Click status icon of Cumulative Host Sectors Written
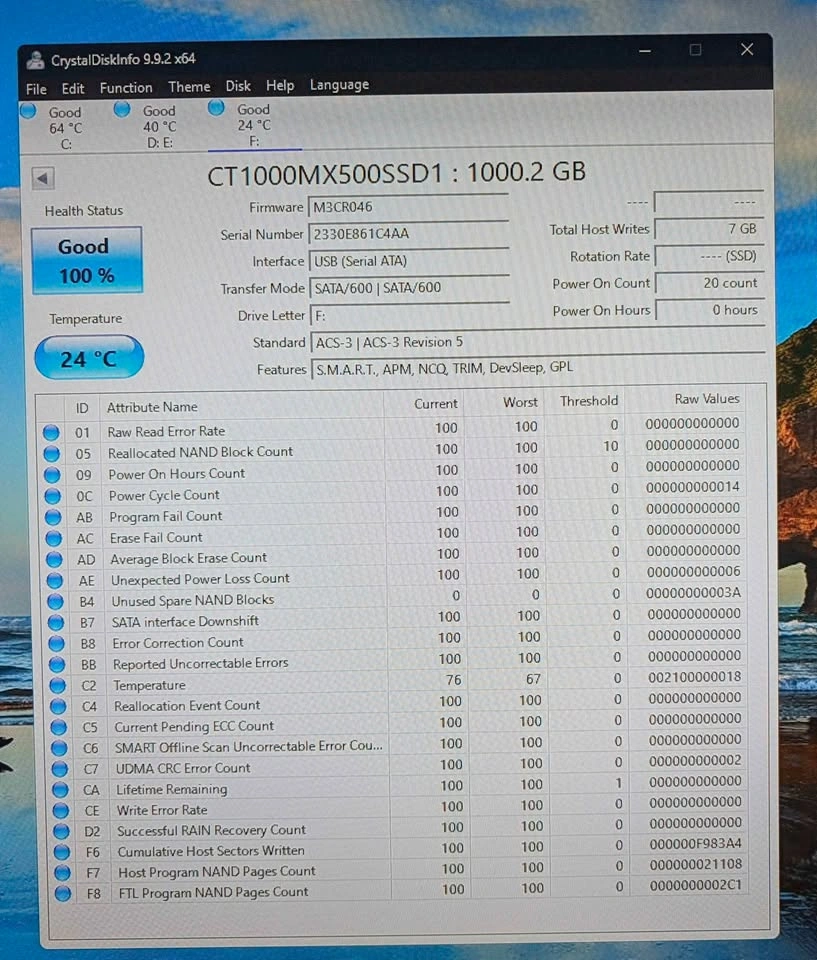The width and height of the screenshot is (817, 960). point(62,853)
